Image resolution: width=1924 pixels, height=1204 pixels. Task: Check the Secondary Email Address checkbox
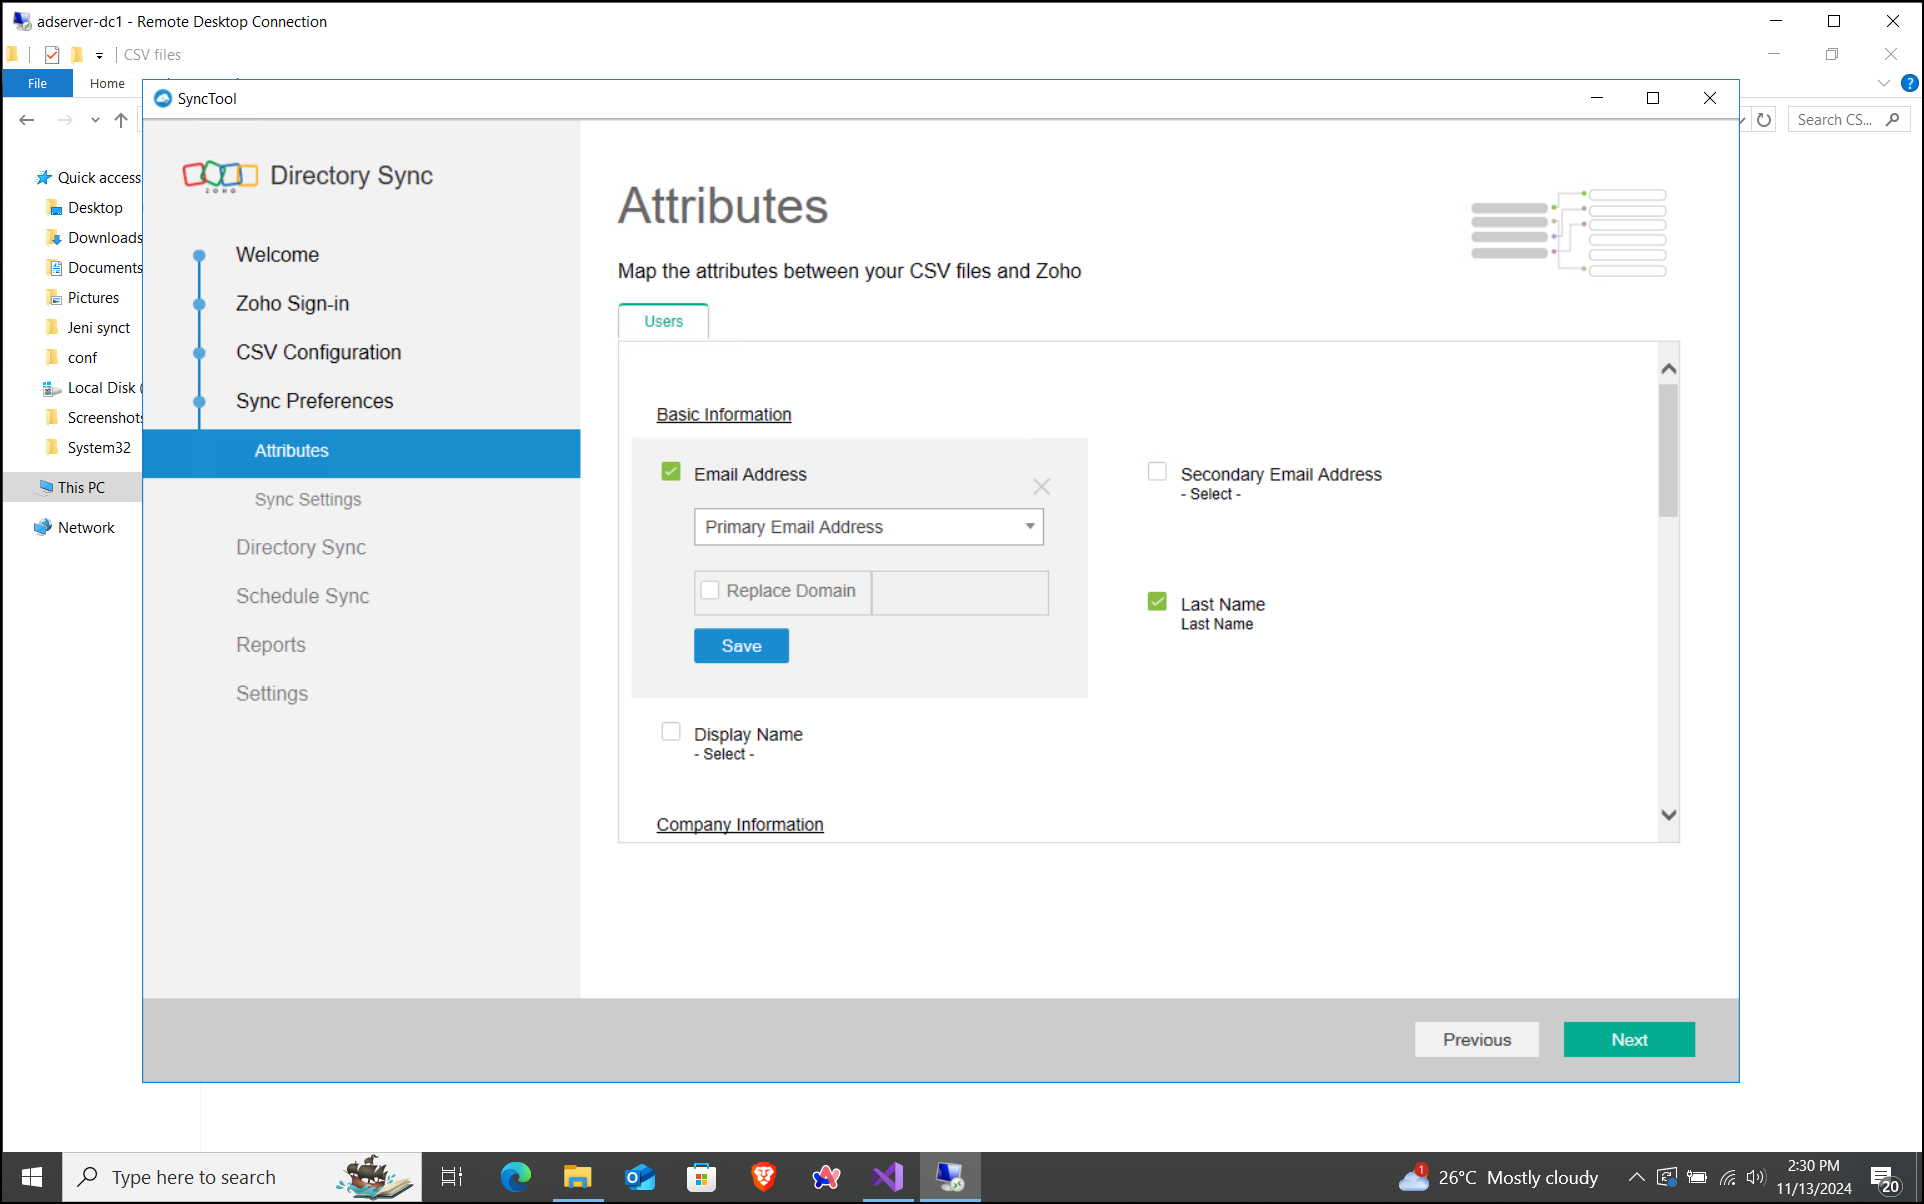1157,472
